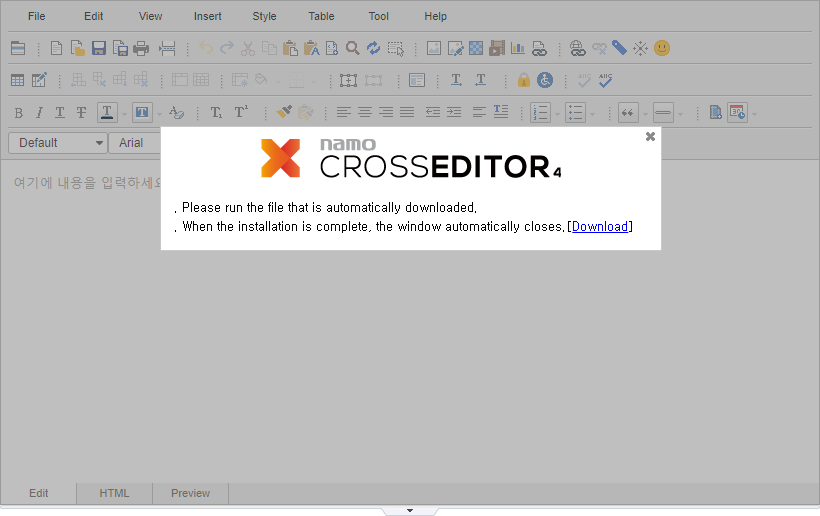The height and width of the screenshot is (516, 820).
Task: Click the wheelchair accessibility icon
Action: [x=545, y=80]
